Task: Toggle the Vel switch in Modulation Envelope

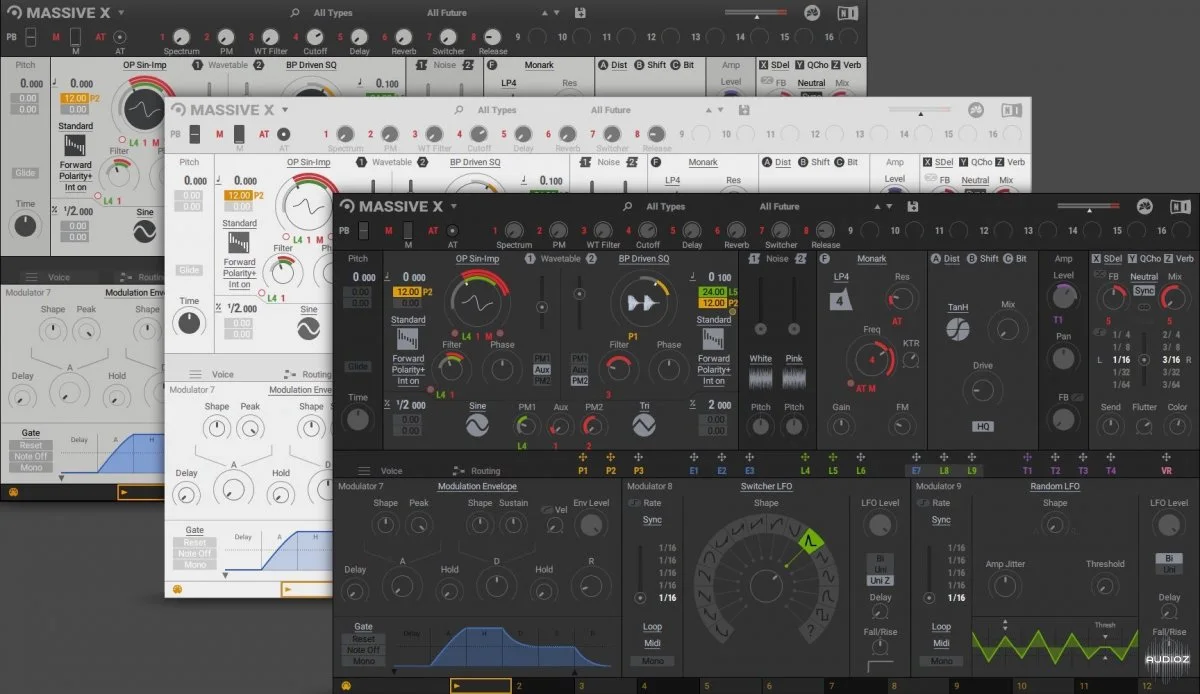Action: [547, 510]
